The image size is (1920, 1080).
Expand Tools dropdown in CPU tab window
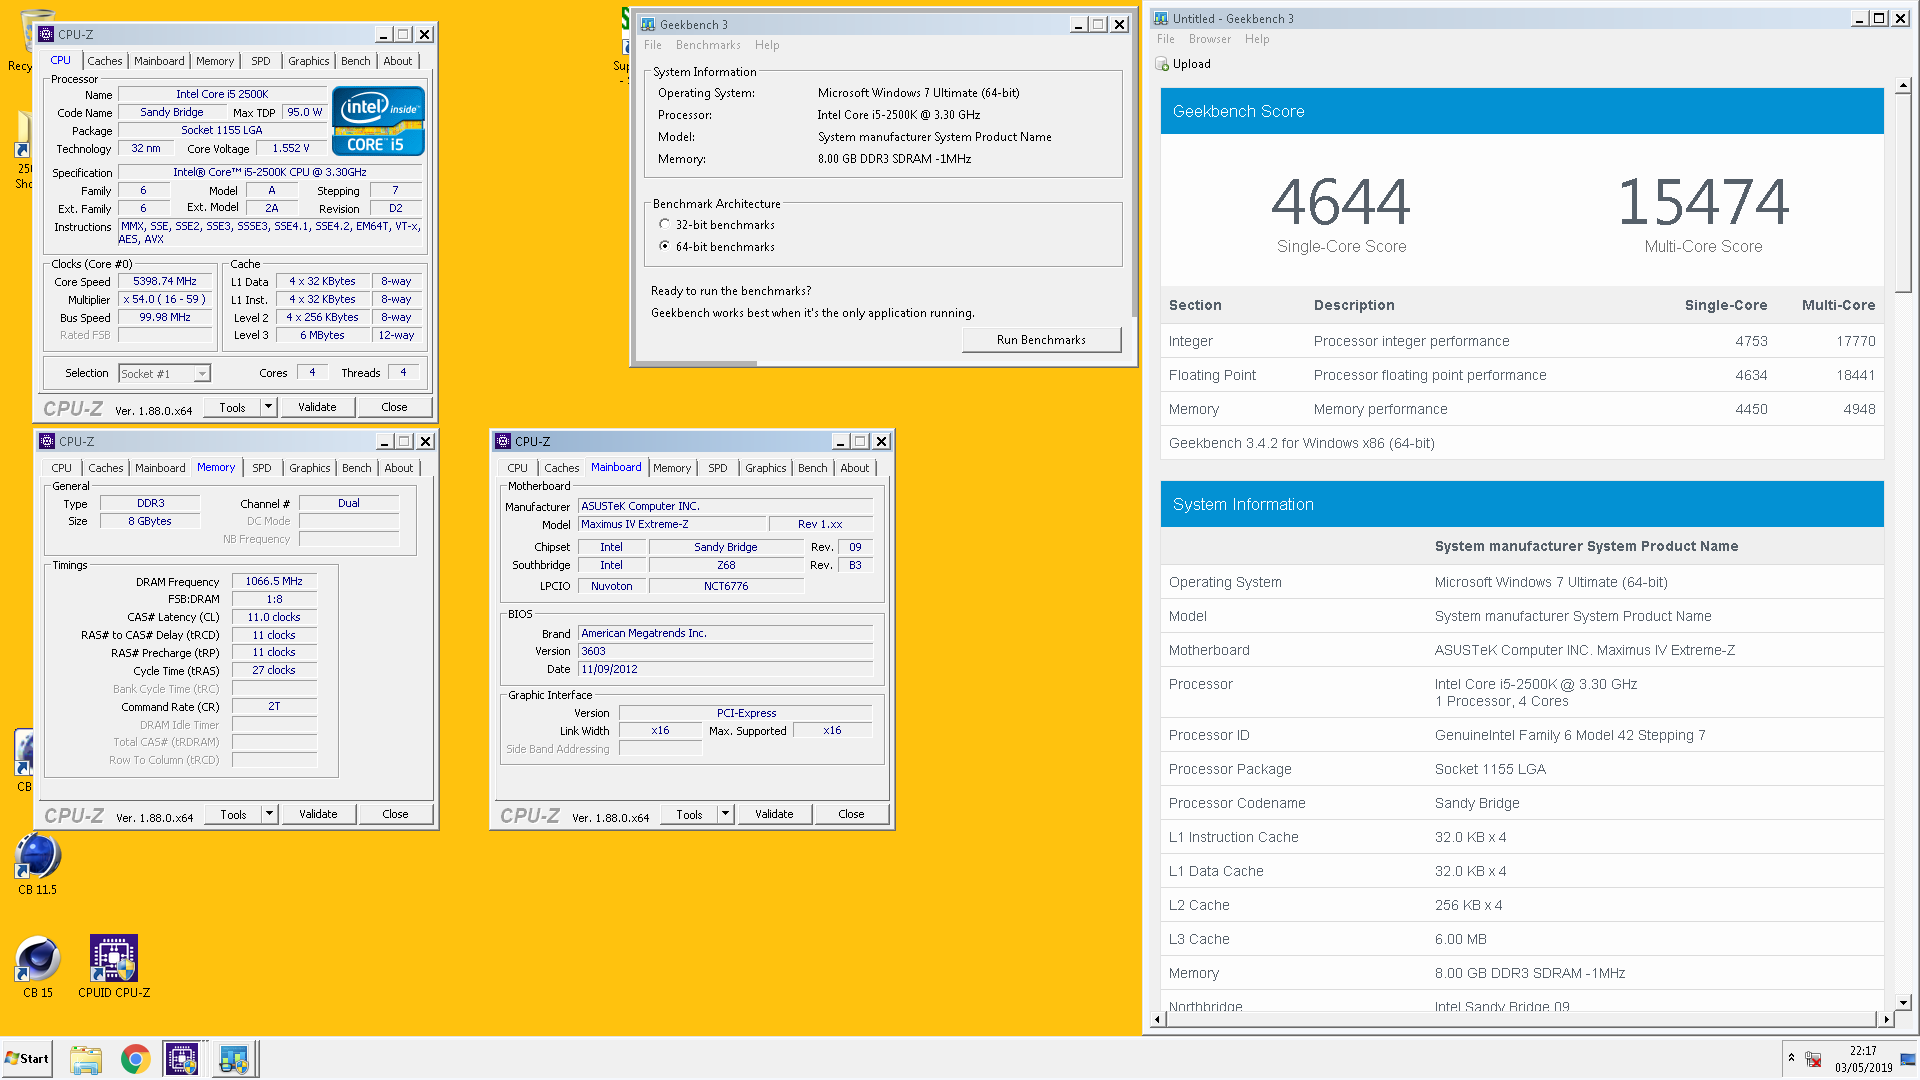point(268,407)
